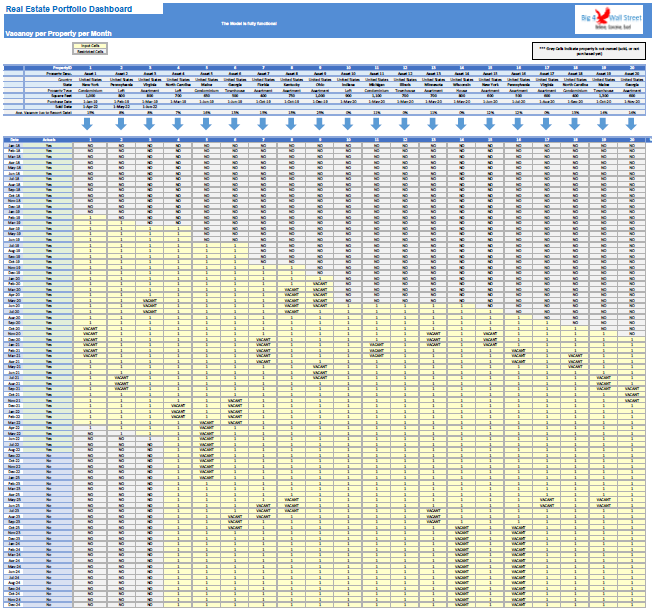This screenshot has height=613, width=652.
Task: Click the blue down arrow under Asset 8
Action: click(x=291, y=124)
